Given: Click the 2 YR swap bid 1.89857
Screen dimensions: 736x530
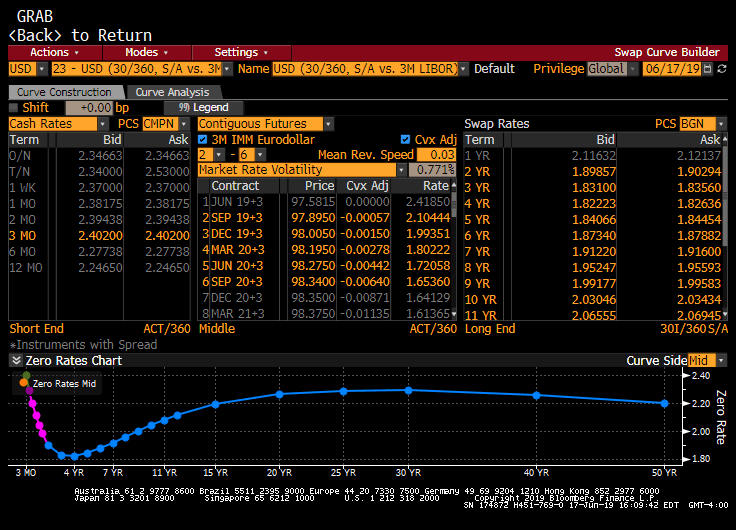Looking at the screenshot, I should 594,172.
